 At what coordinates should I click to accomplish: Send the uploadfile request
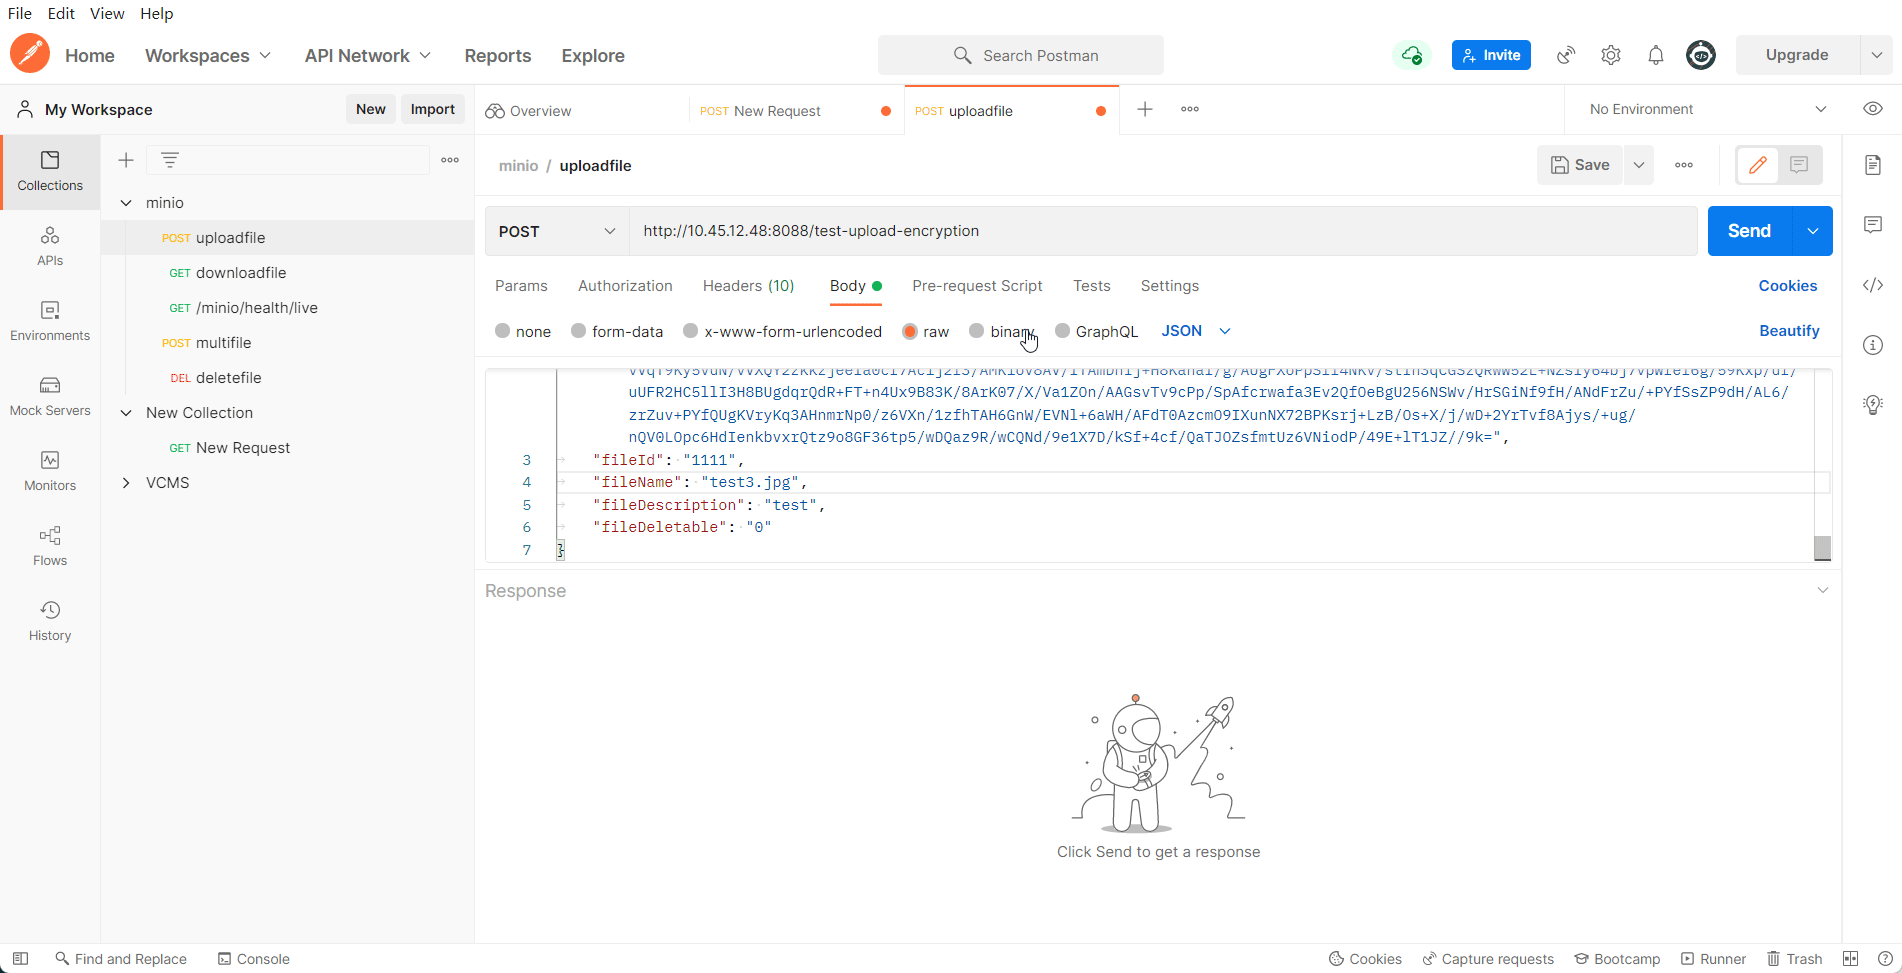[1748, 231]
